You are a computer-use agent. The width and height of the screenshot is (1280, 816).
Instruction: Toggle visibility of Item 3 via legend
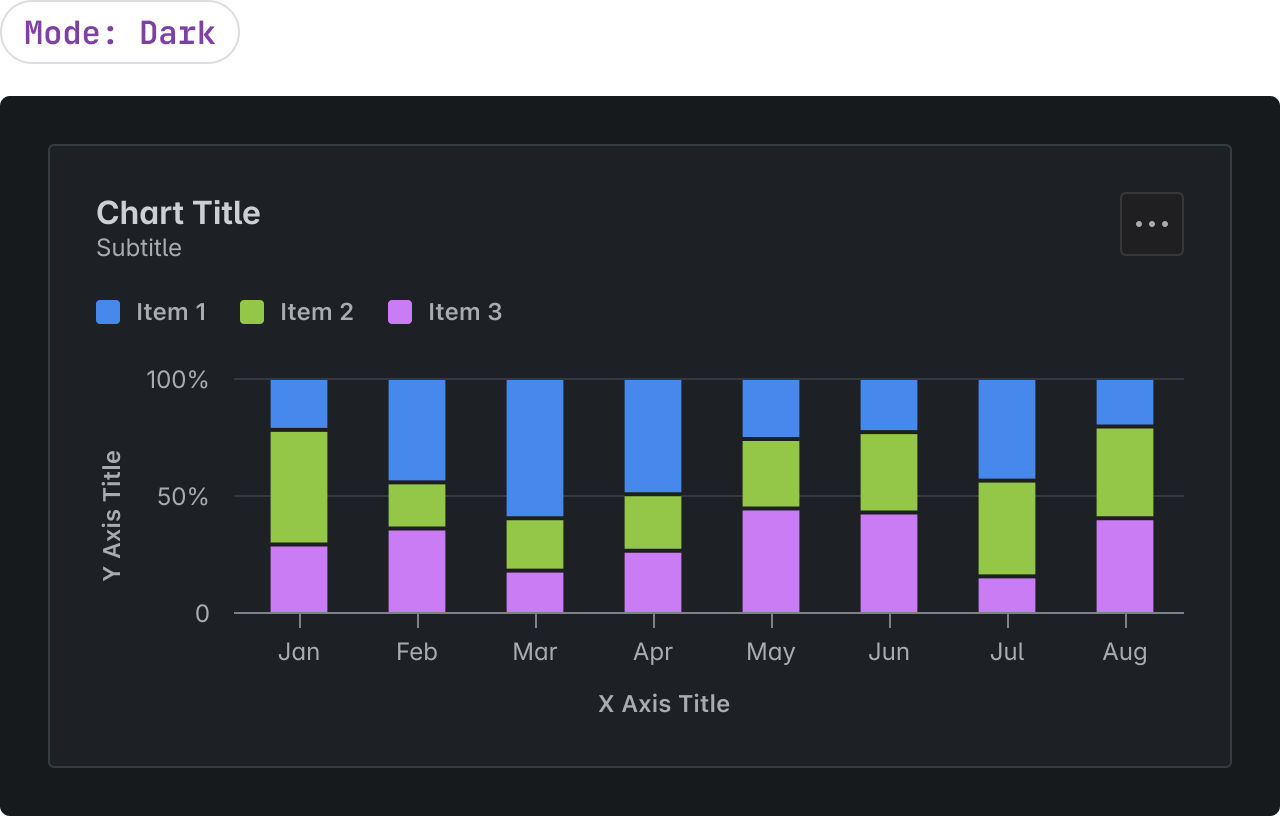(x=466, y=312)
